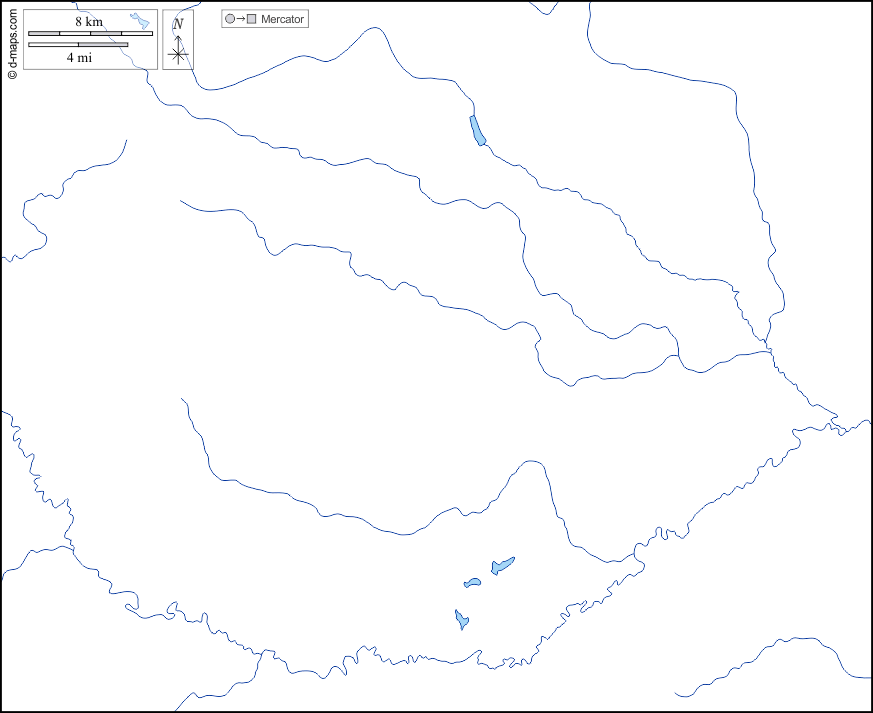Viewport: 873px width, 713px height.
Task: Click the letter N above the compass
Action: tap(178, 24)
